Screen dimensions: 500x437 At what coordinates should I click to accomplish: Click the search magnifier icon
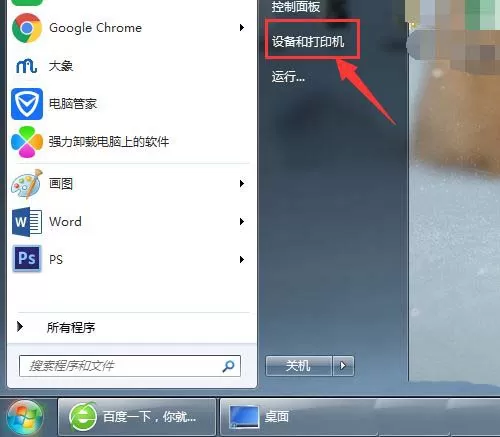tap(228, 366)
